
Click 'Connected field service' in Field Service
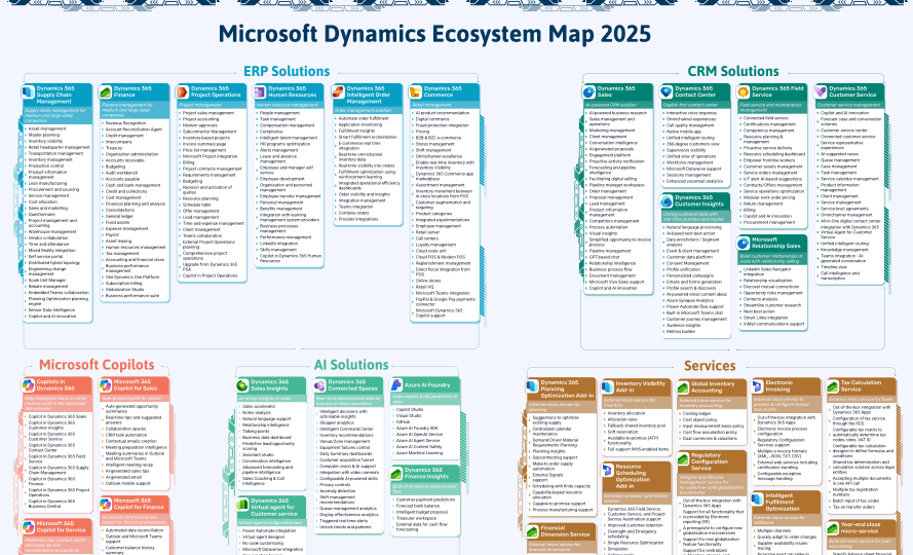click(766, 118)
